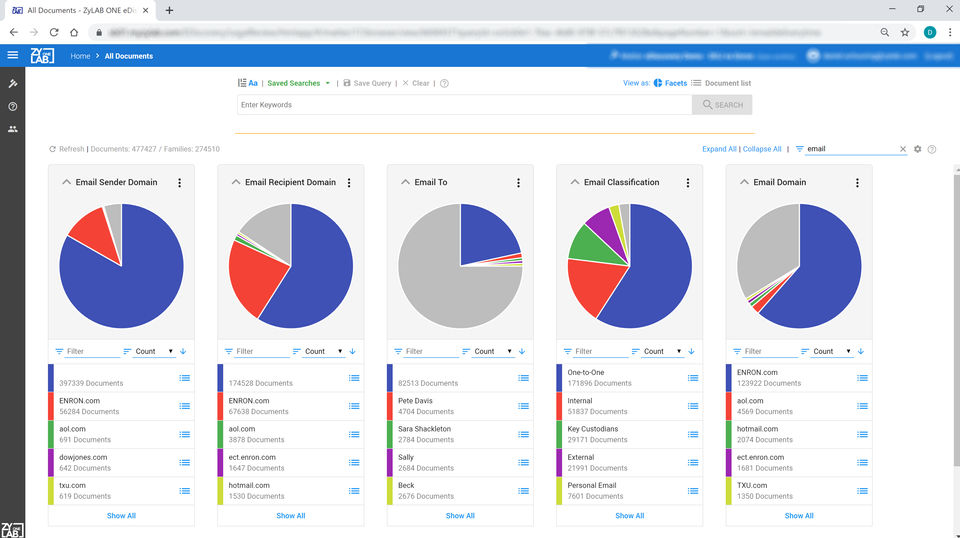
Task: Switch view to Document list
Action: (x=721, y=83)
